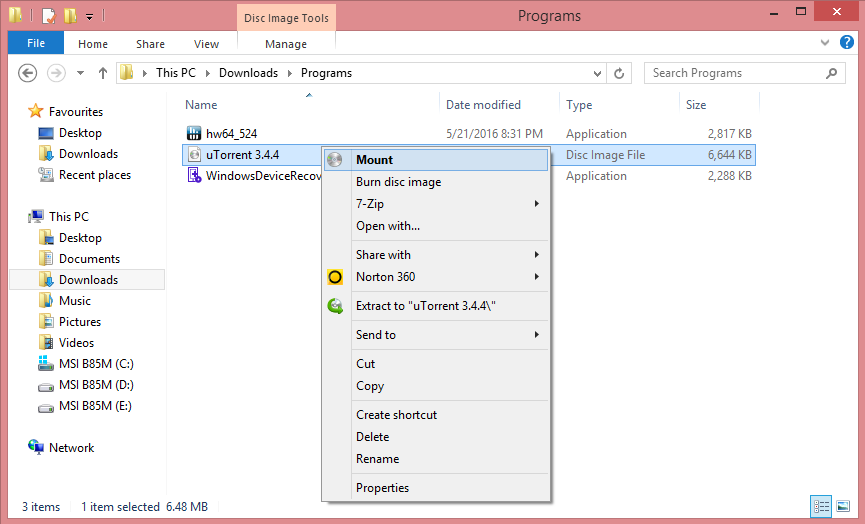Click the uTorrent 3.4.4 disc image icon
The width and height of the screenshot is (865, 524).
[x=194, y=154]
